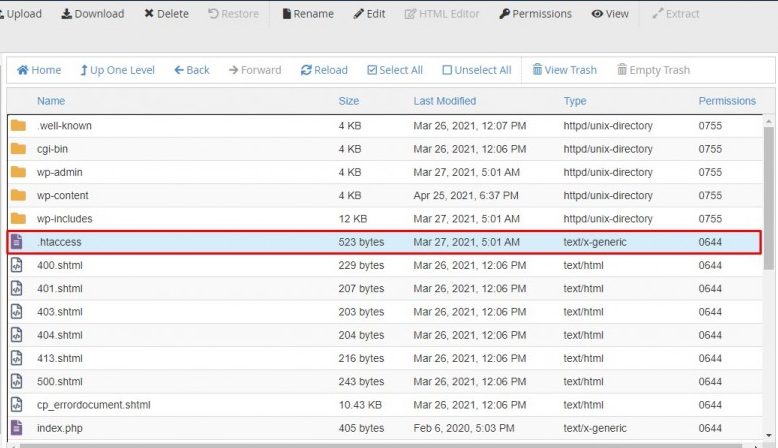Sort by Size column header
This screenshot has width=778, height=448.
[348, 101]
